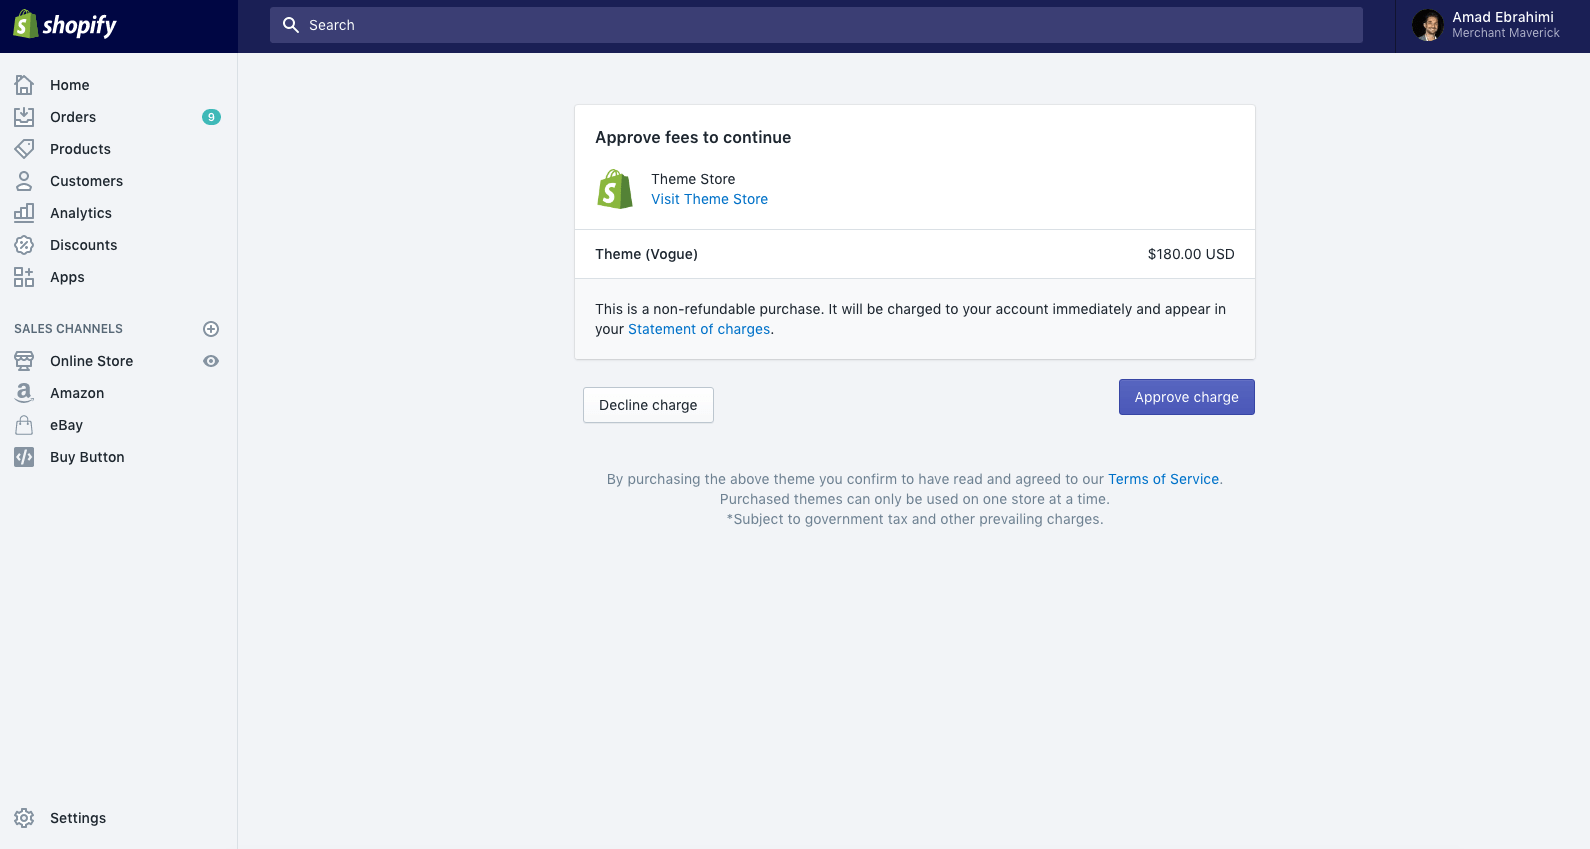Click the Merchant Maverick store name

1505,33
